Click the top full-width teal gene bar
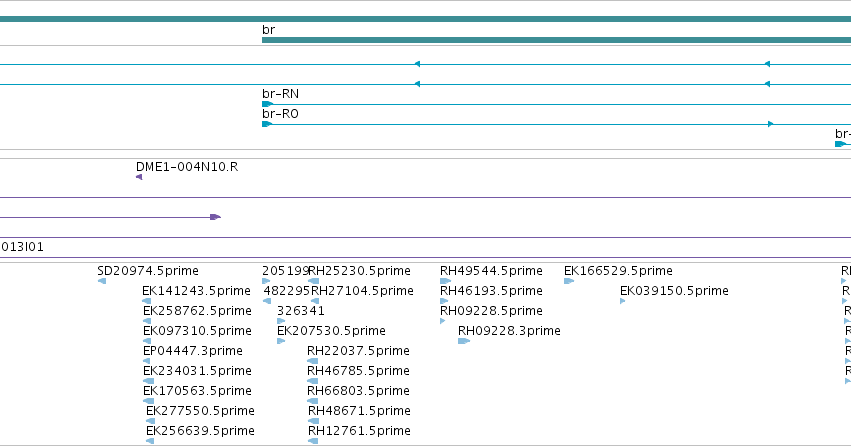Screen dimensions: 851x446 (426, 19)
